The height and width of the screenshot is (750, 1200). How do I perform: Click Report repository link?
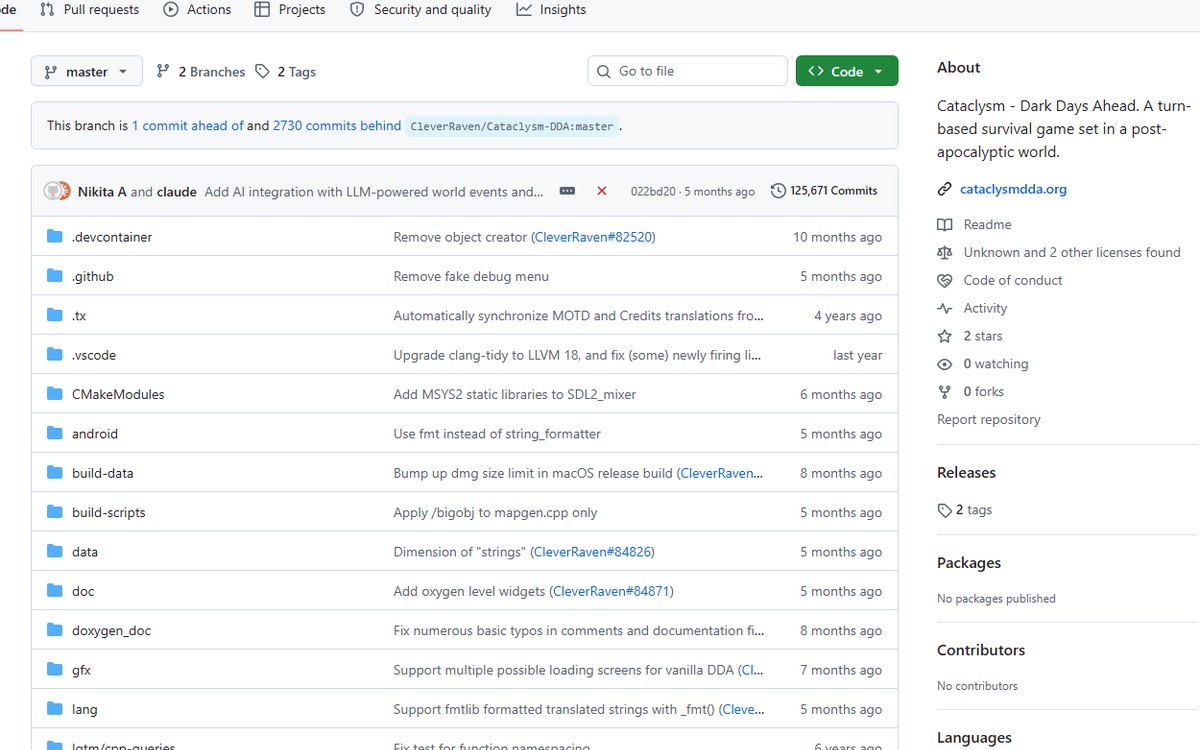988,420
